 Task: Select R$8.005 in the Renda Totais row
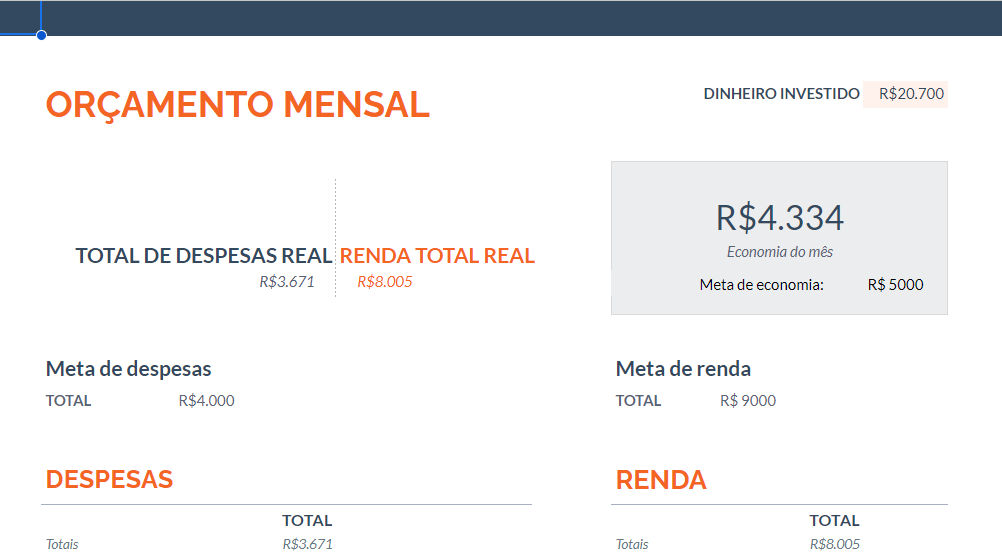pos(835,544)
